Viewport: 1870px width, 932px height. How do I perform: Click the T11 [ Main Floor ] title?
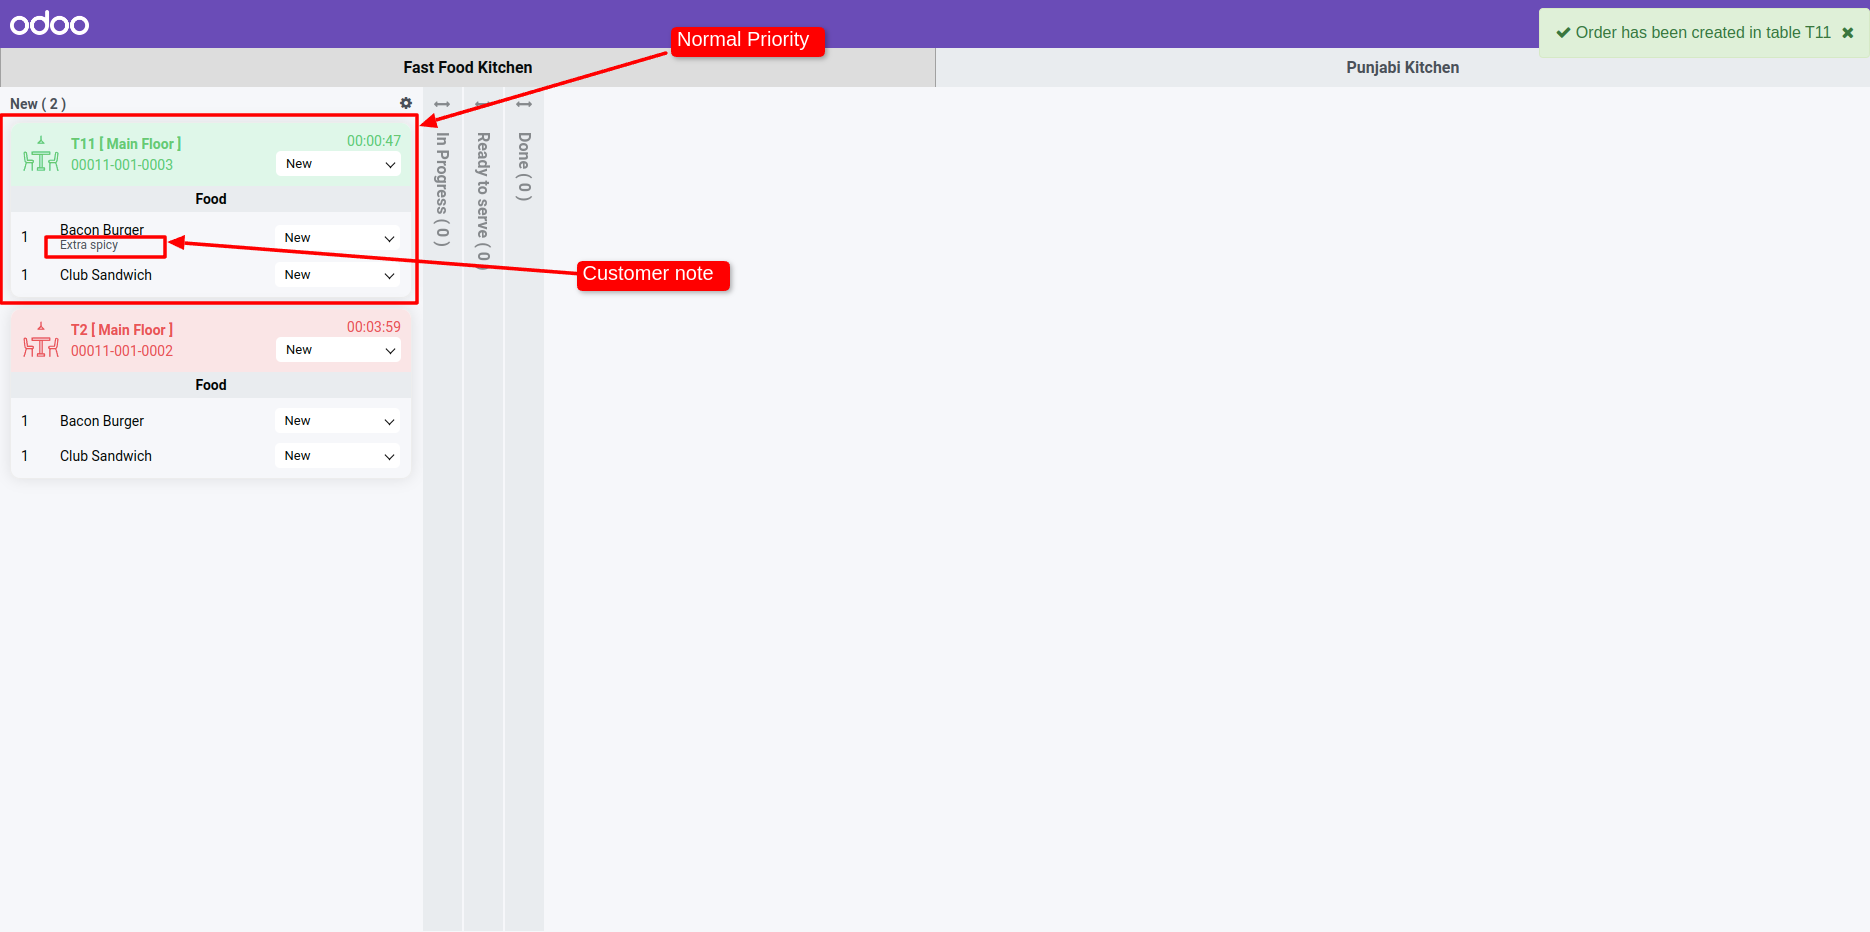(x=126, y=144)
